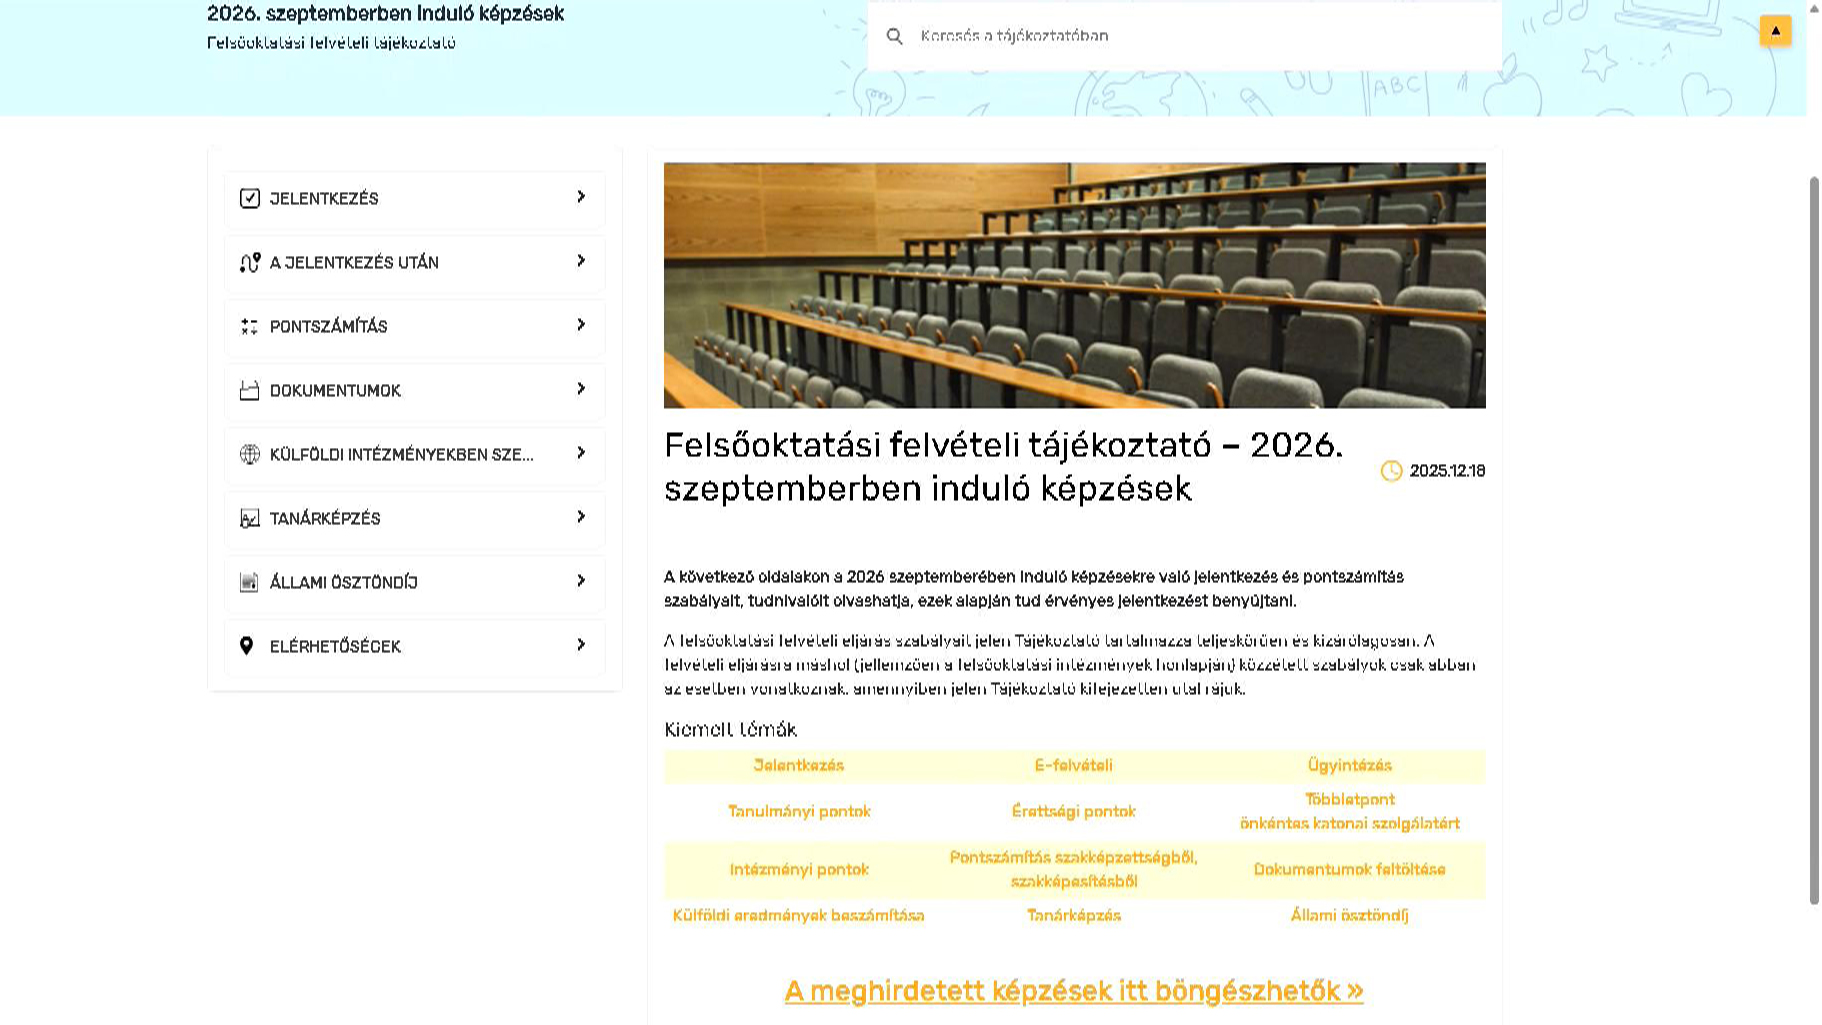Viewport: 1822px width, 1025px height.
Task: Expand the Jelentkezés menu chevron
Action: tap(581, 197)
